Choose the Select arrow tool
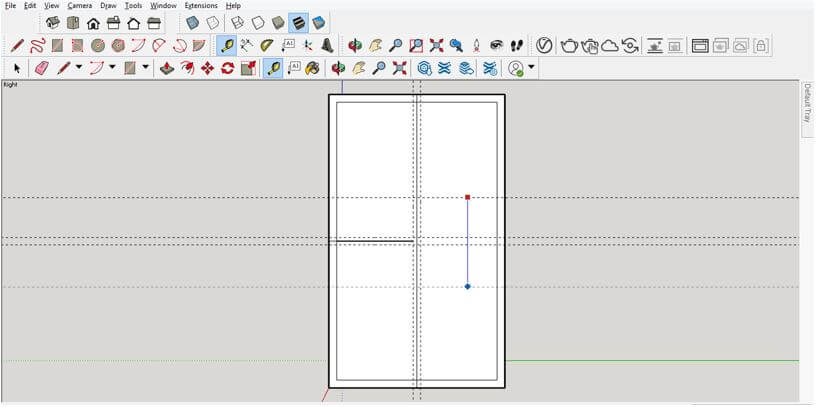 [x=17, y=68]
